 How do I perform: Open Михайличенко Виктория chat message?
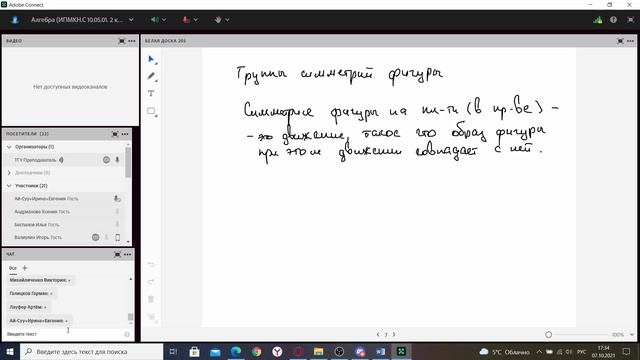click(x=40, y=280)
